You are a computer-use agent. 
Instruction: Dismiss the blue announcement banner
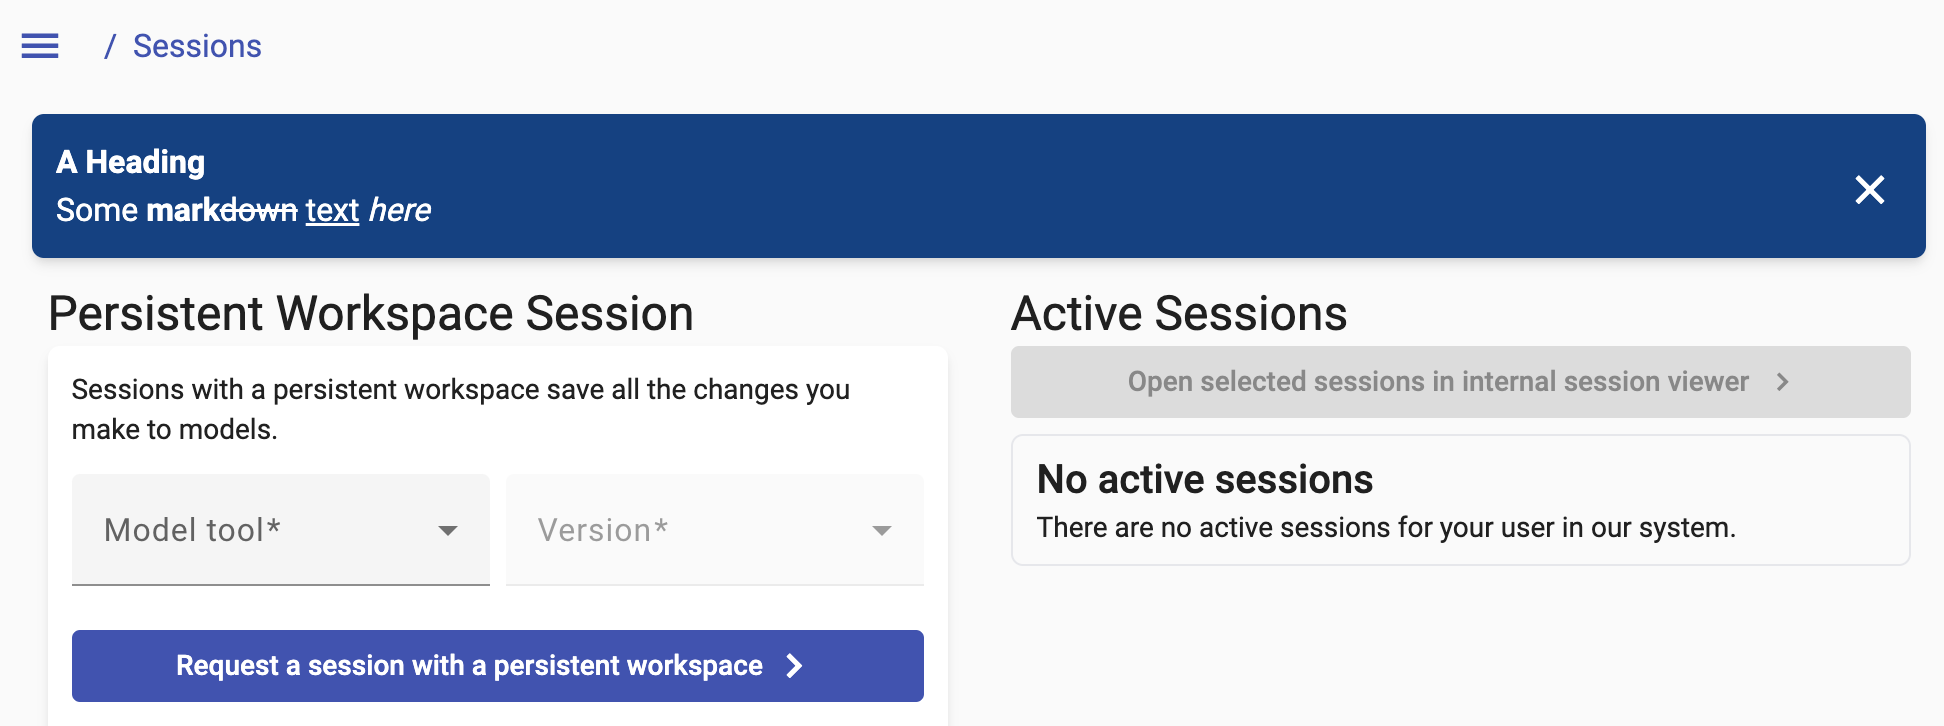click(1869, 190)
